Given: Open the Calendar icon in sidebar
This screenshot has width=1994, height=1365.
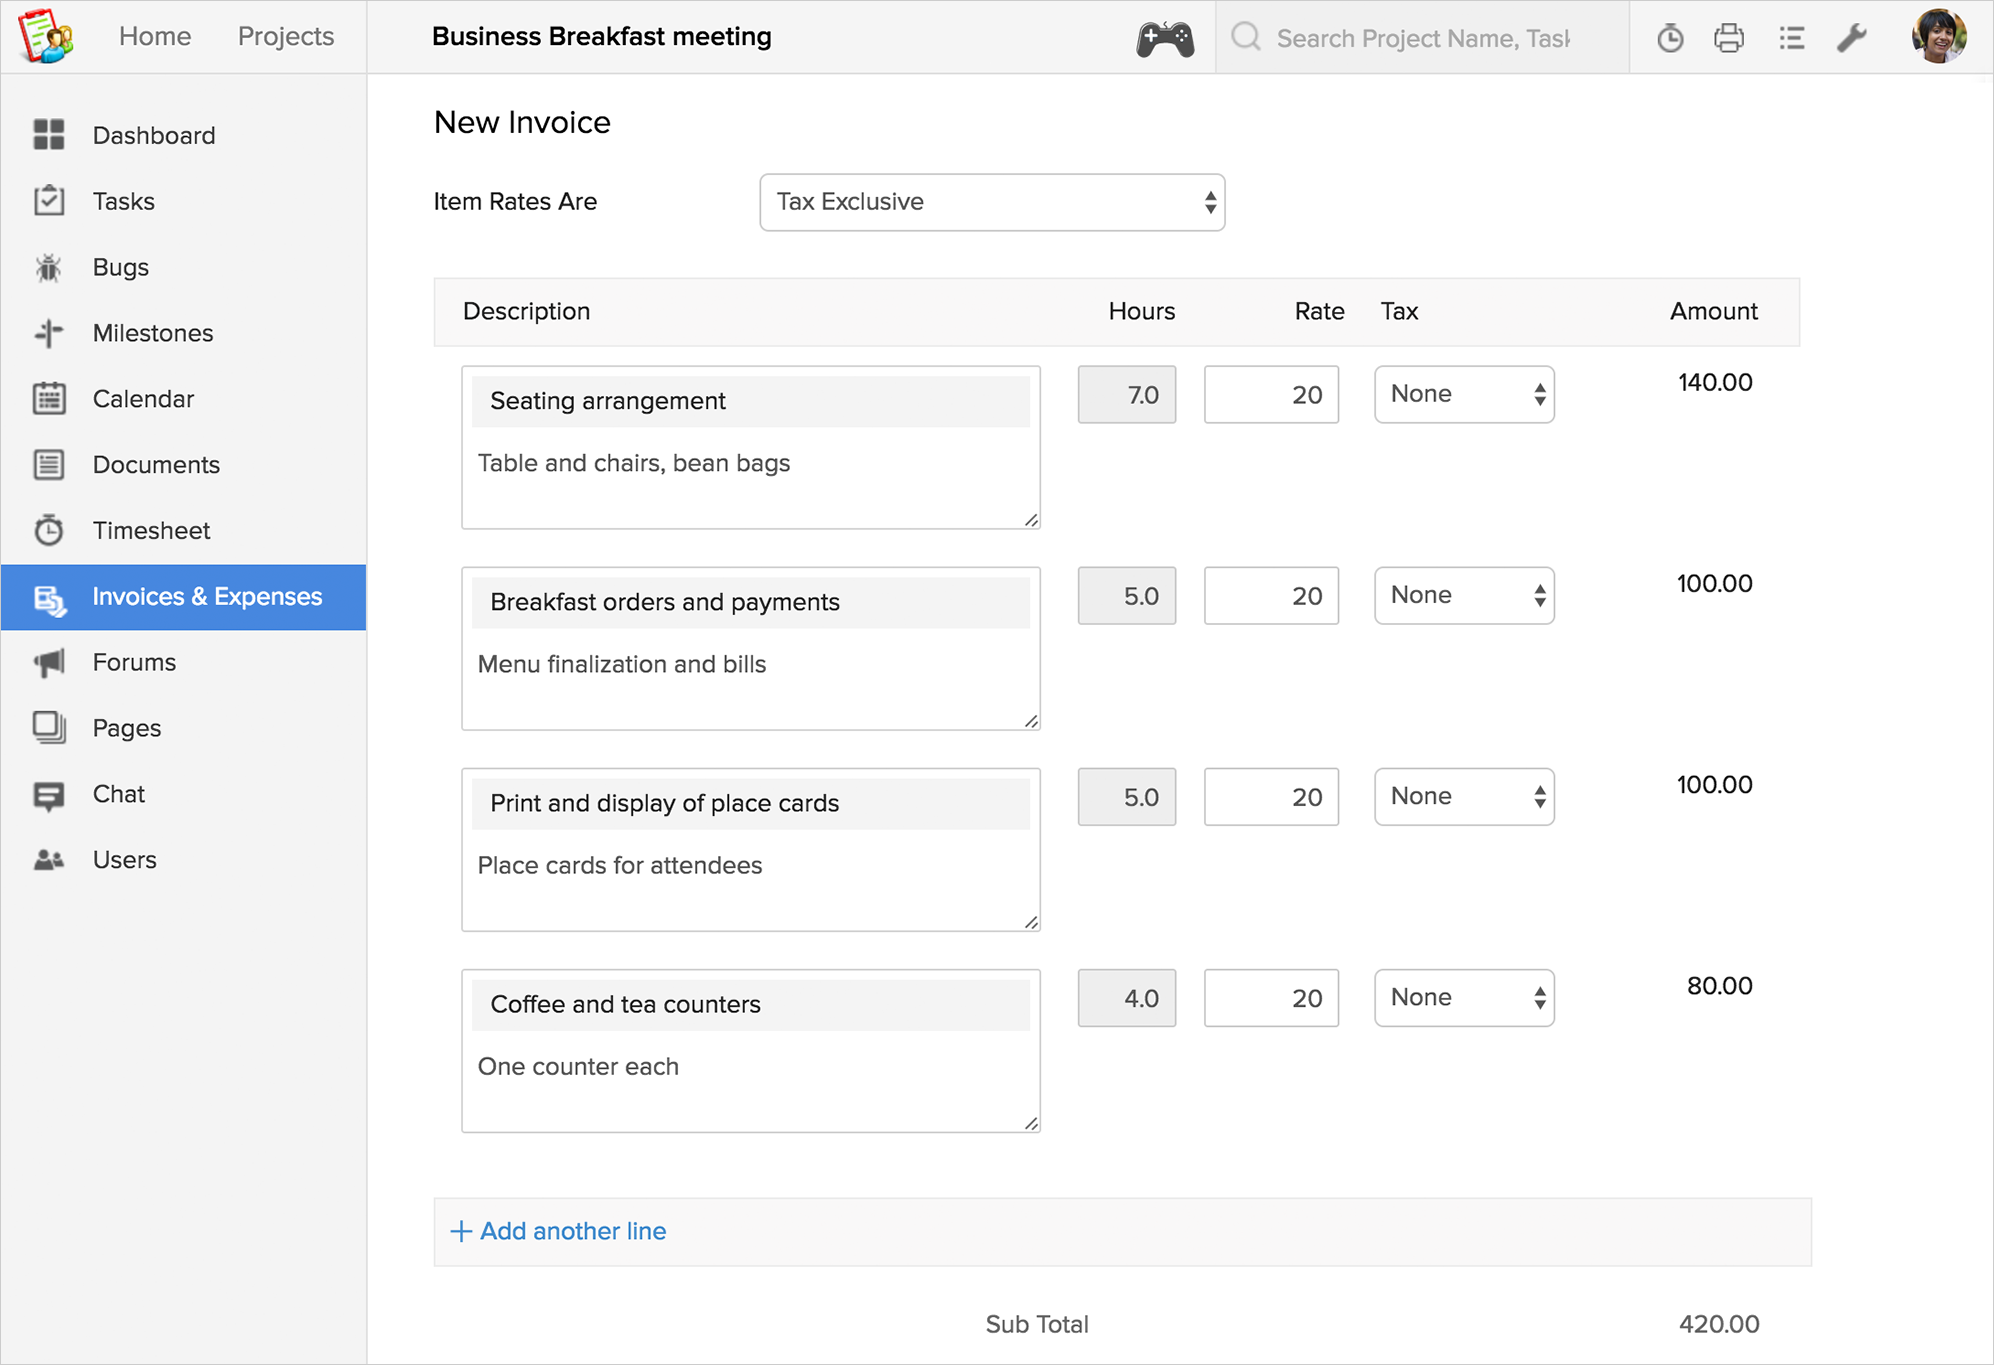Looking at the screenshot, I should pyautogui.click(x=48, y=399).
